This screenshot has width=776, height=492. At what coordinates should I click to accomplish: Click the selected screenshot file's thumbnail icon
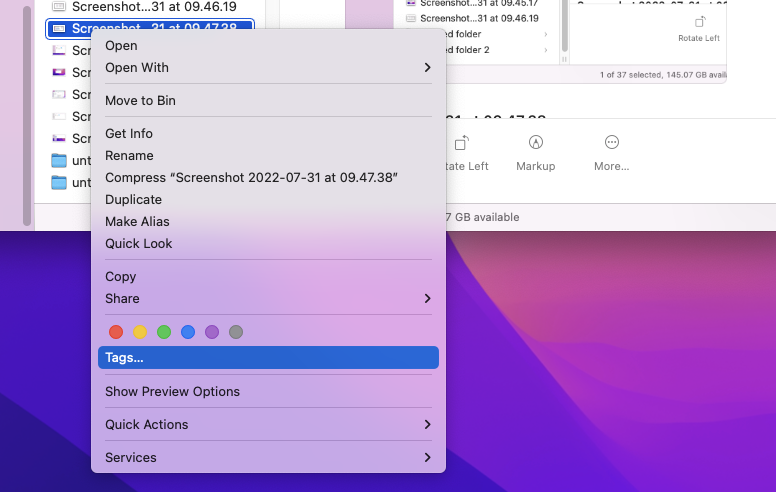(59, 29)
